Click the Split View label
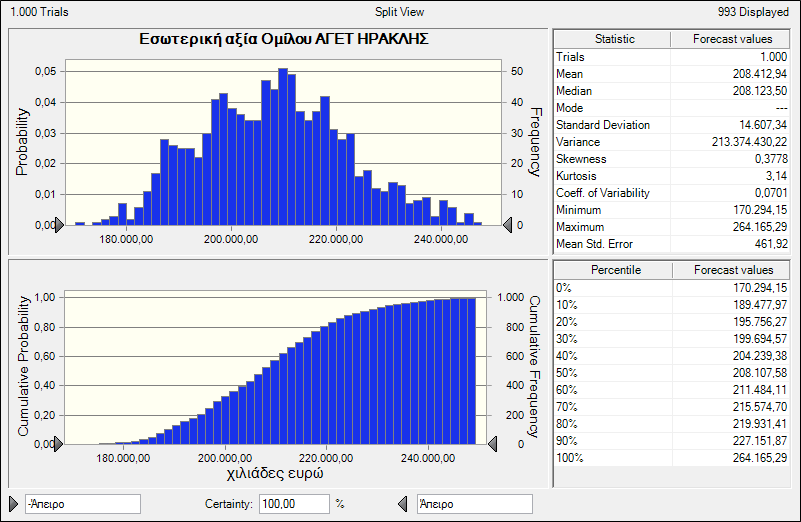The width and height of the screenshot is (801, 522). (399, 12)
